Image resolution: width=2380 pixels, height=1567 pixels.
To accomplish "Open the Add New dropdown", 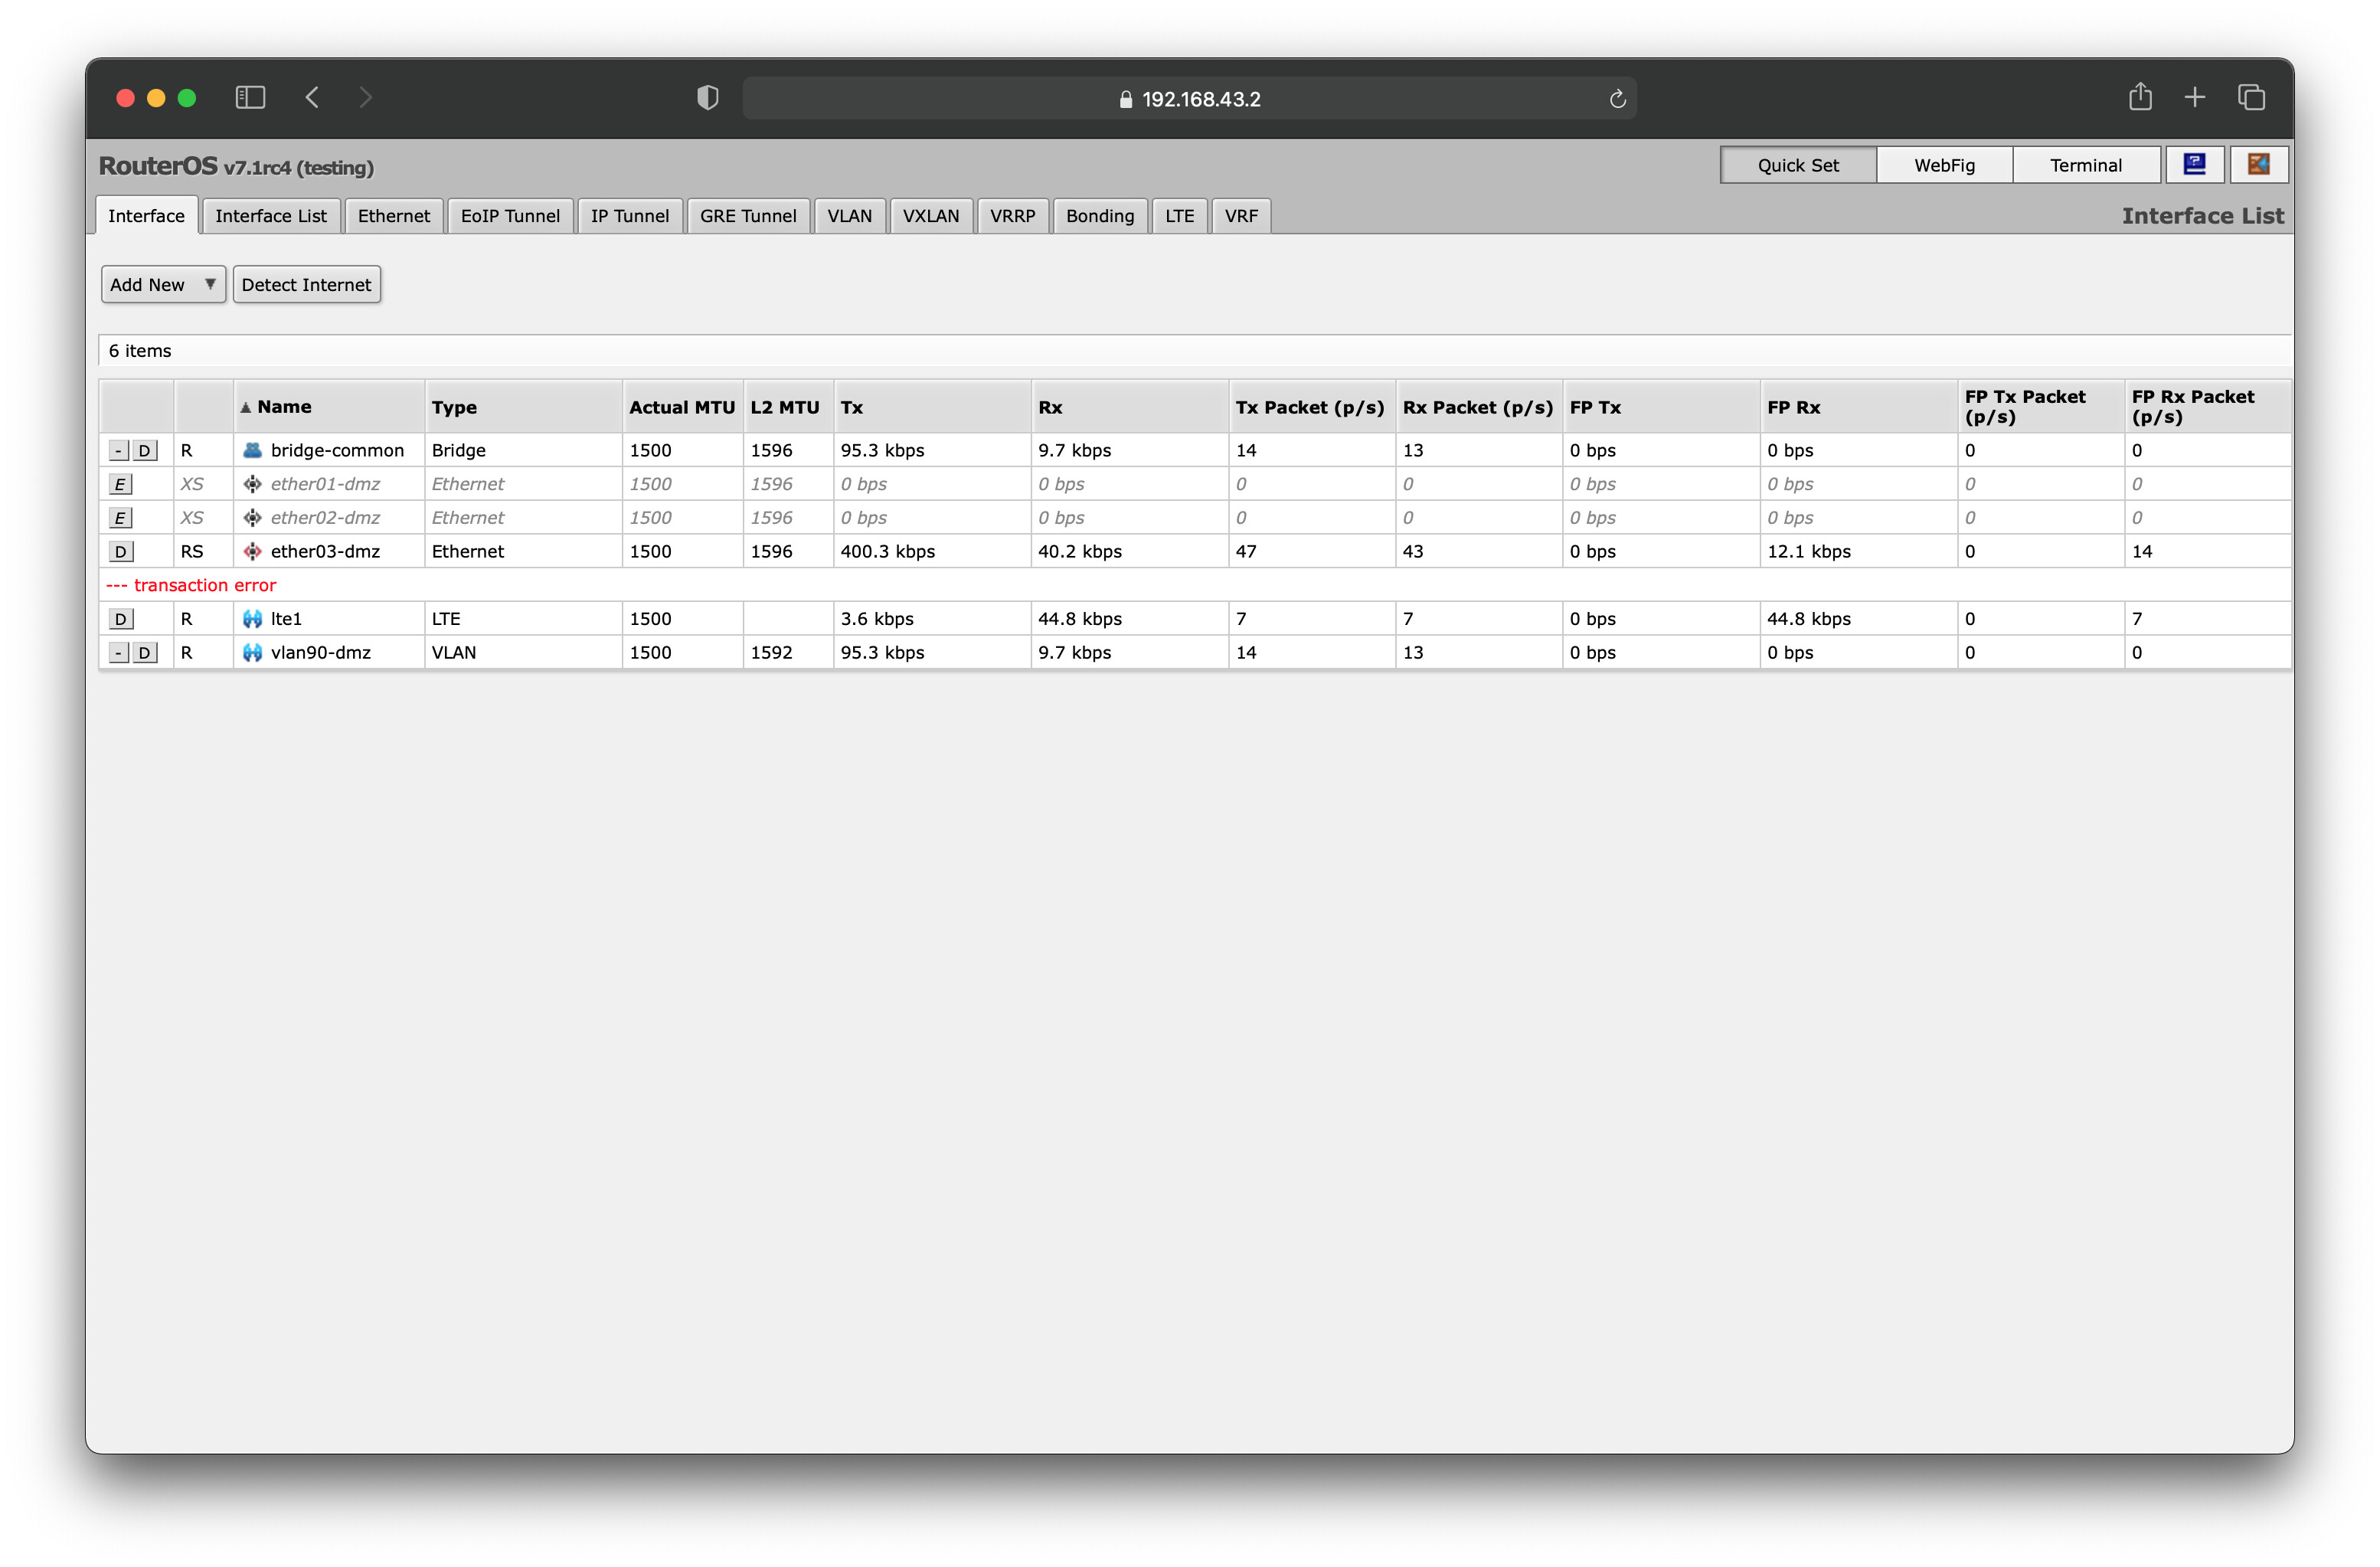I will coord(162,284).
